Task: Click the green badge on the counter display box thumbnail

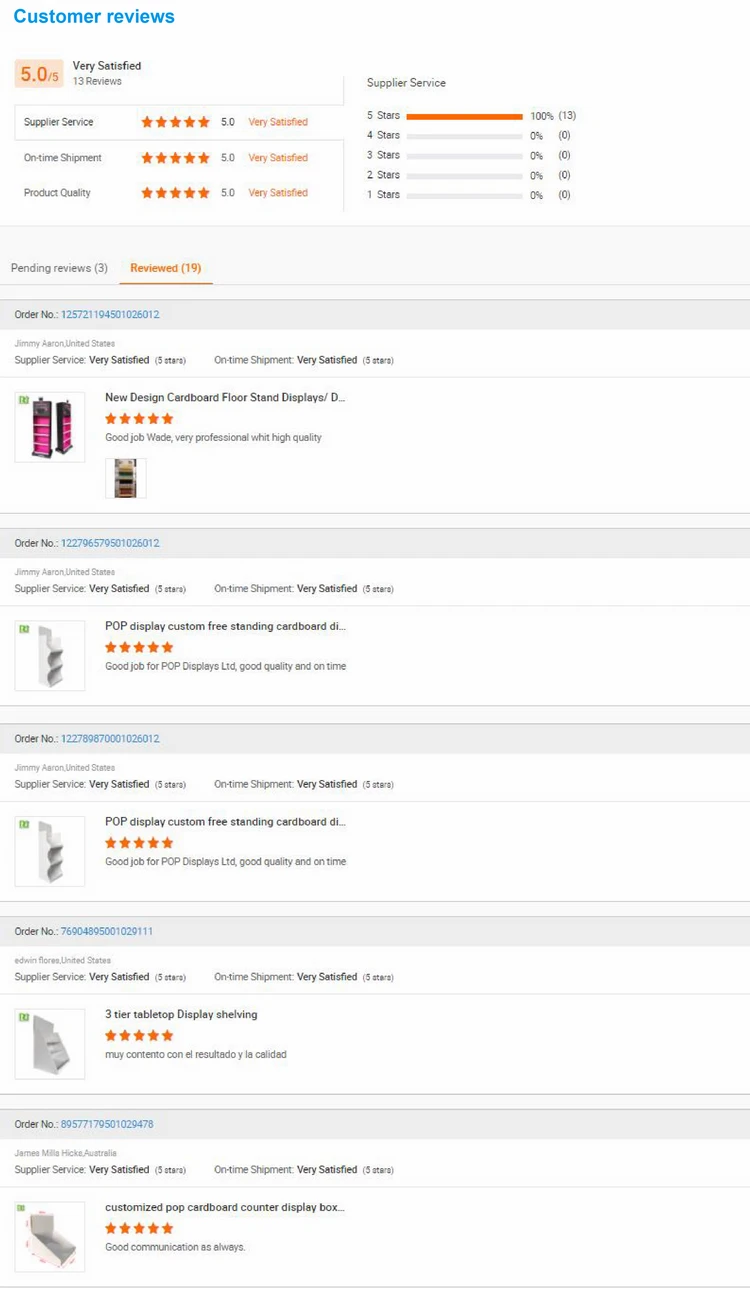Action: click(21, 1208)
